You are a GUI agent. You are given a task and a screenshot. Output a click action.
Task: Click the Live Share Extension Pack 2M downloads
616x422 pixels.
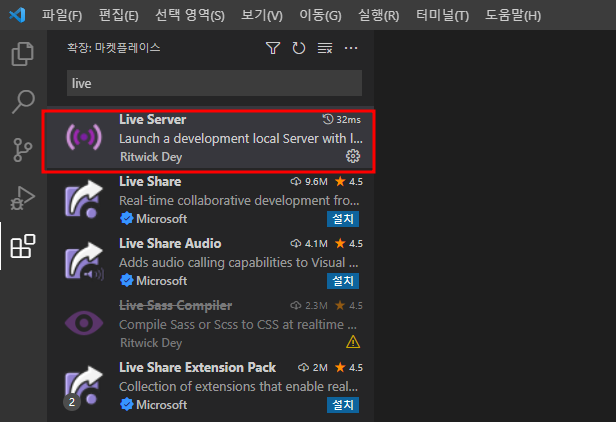[x=313, y=368]
